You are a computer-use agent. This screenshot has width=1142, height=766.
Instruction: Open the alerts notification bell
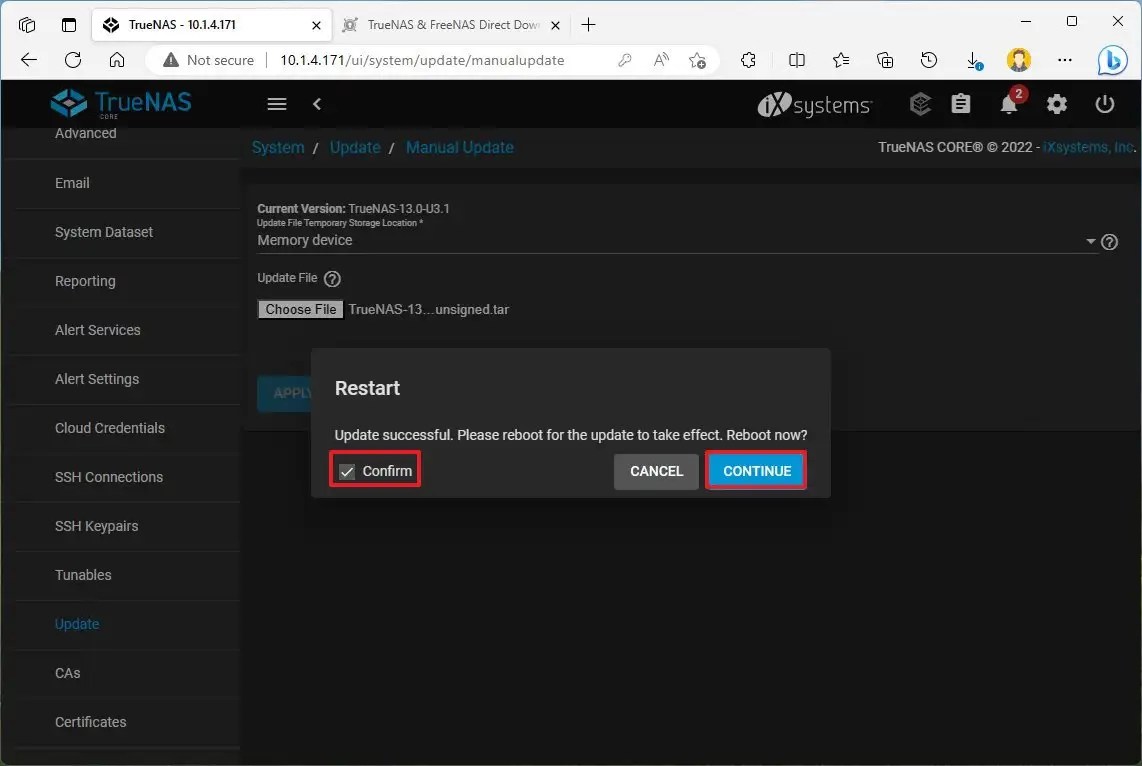[1008, 104]
